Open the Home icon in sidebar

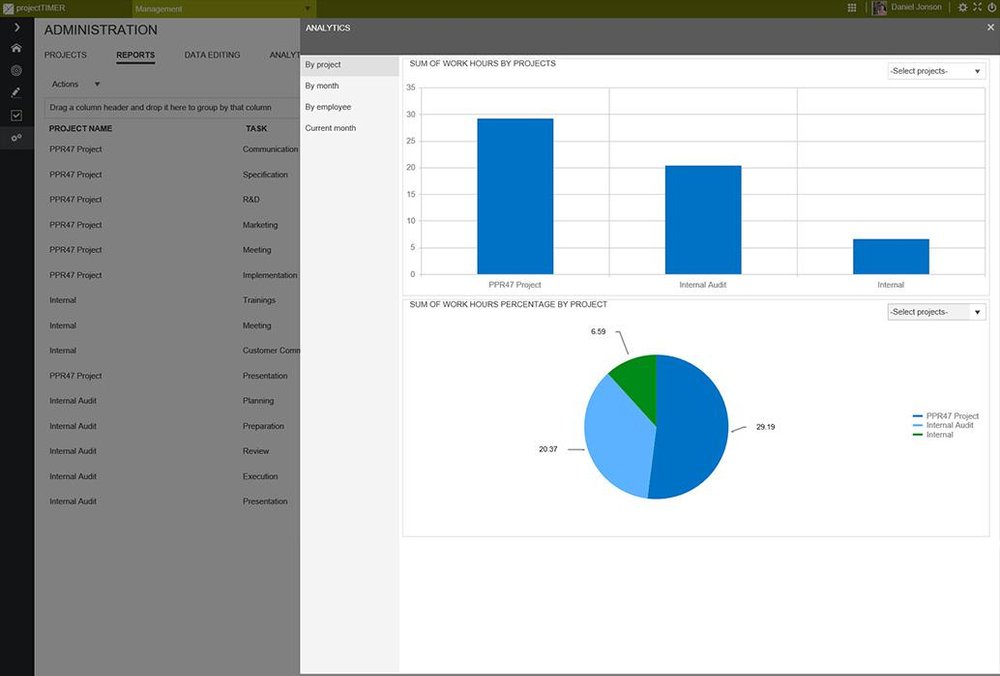[x=17, y=48]
